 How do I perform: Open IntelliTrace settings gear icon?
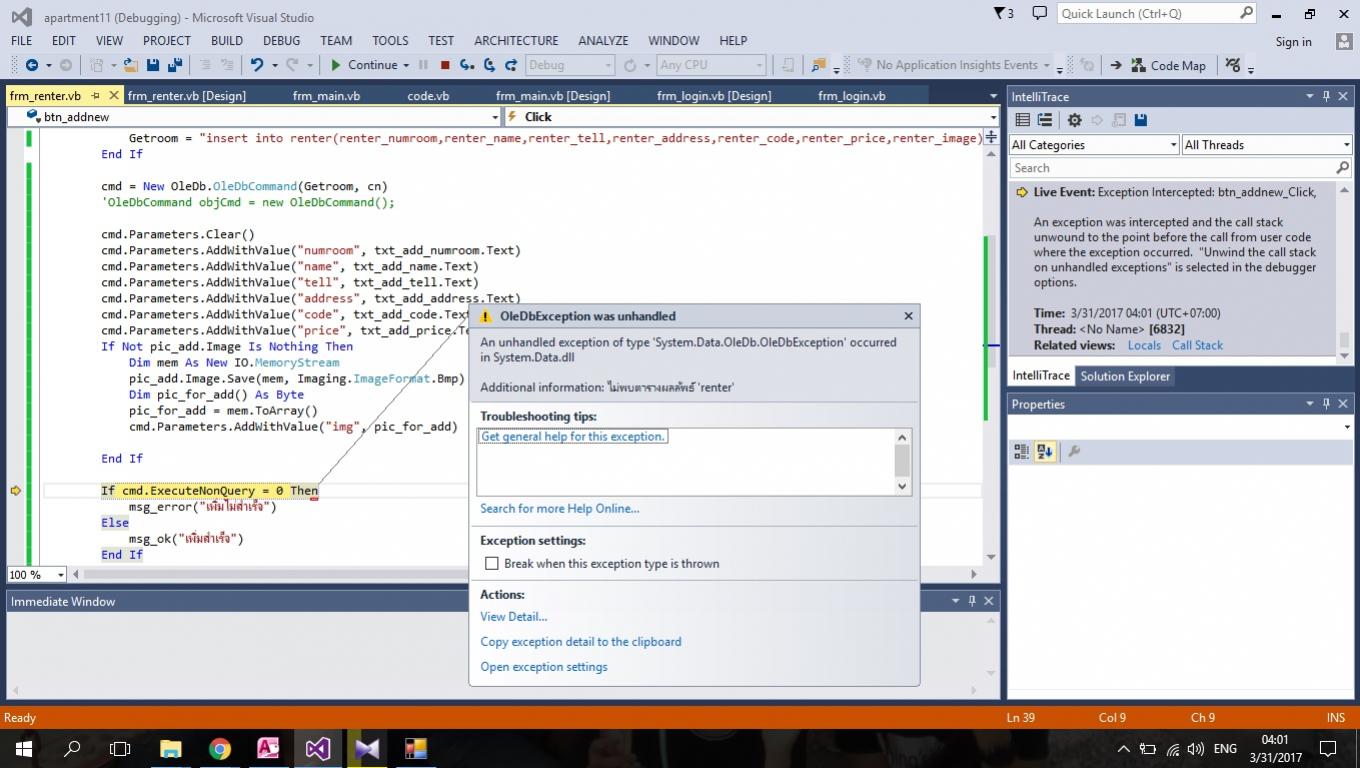tap(1074, 120)
